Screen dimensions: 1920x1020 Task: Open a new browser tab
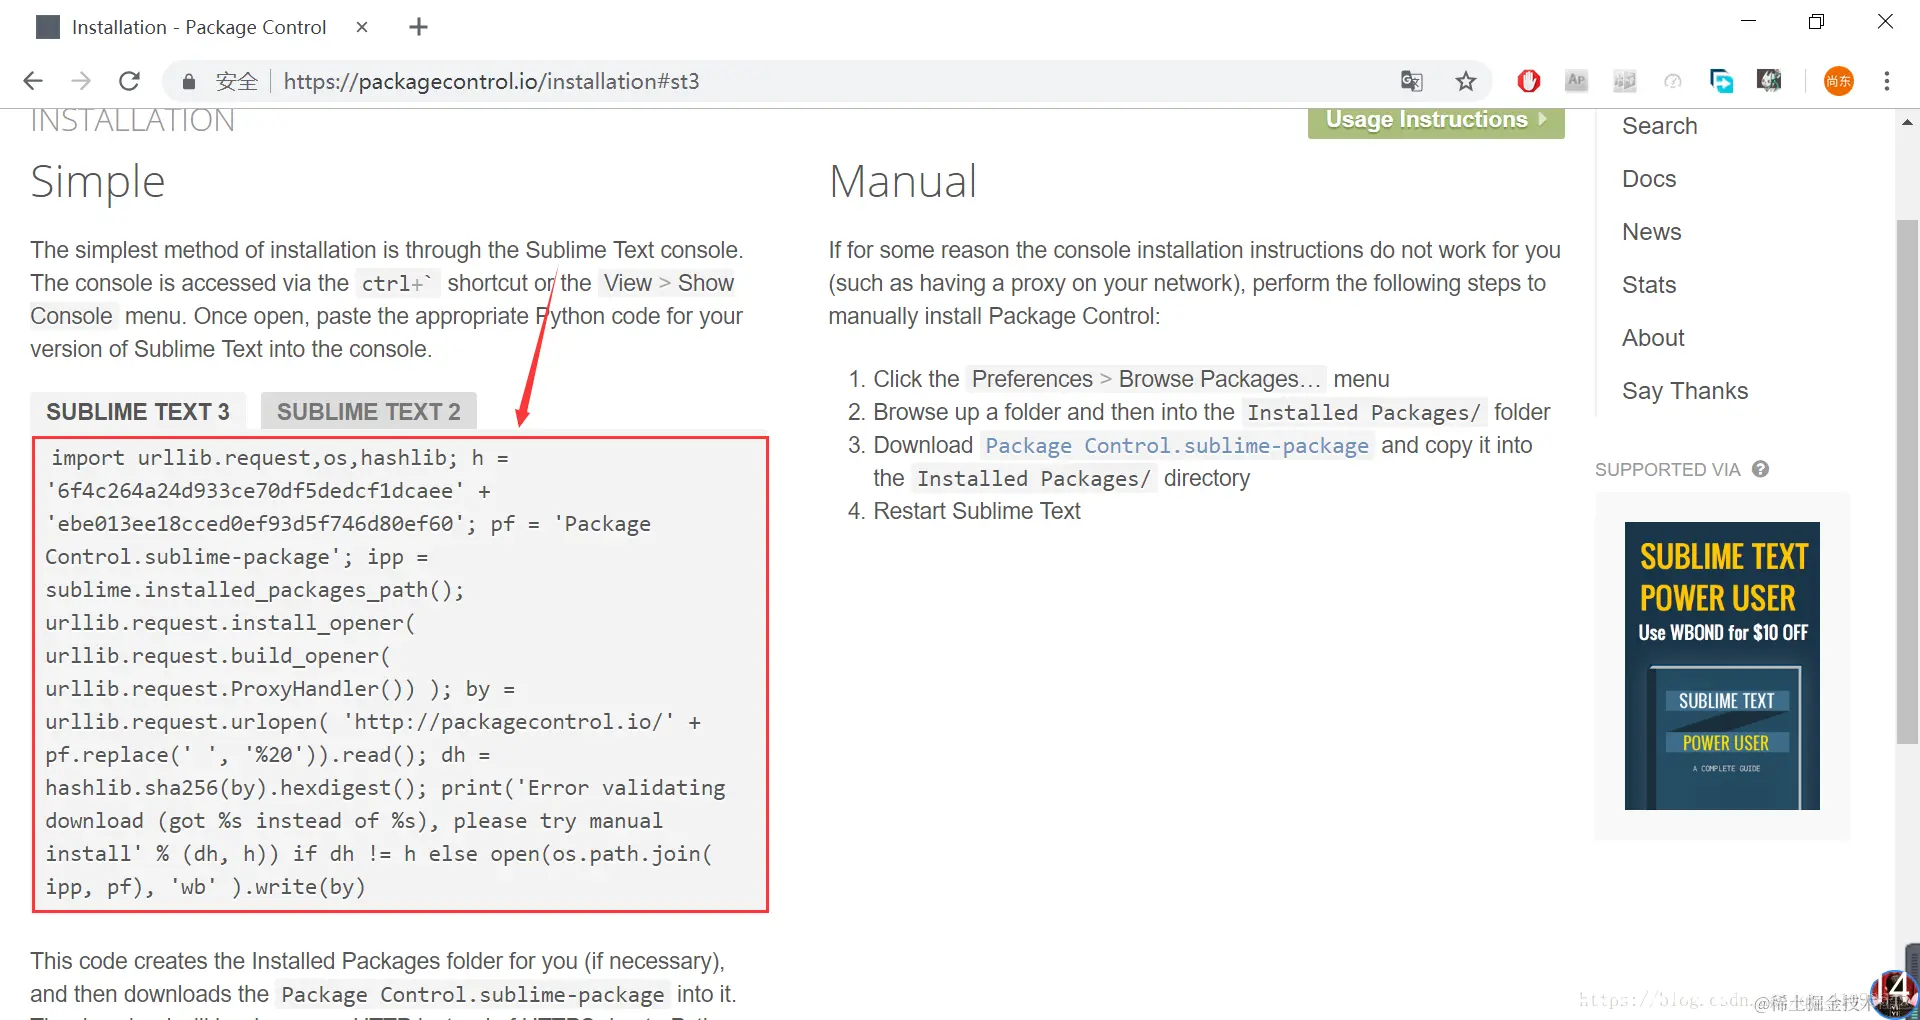click(419, 27)
